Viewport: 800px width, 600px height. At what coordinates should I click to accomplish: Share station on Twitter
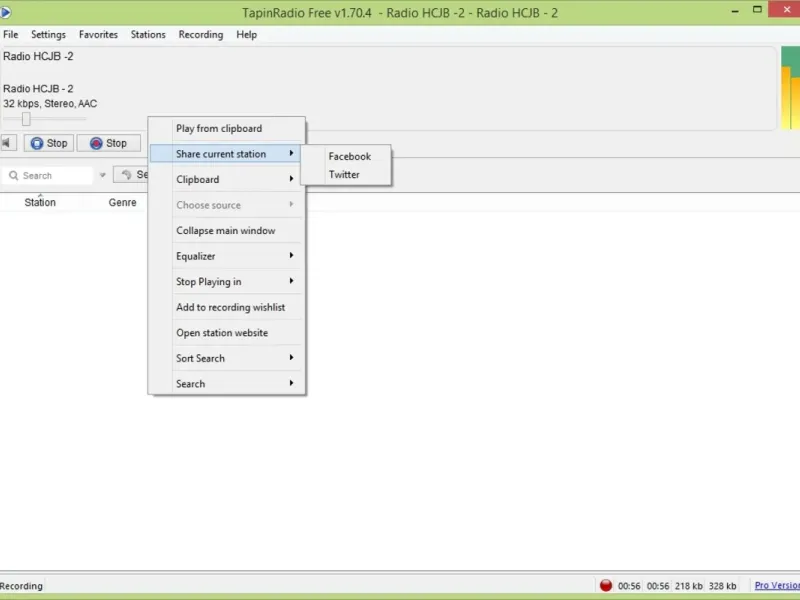pyautogui.click(x=344, y=174)
